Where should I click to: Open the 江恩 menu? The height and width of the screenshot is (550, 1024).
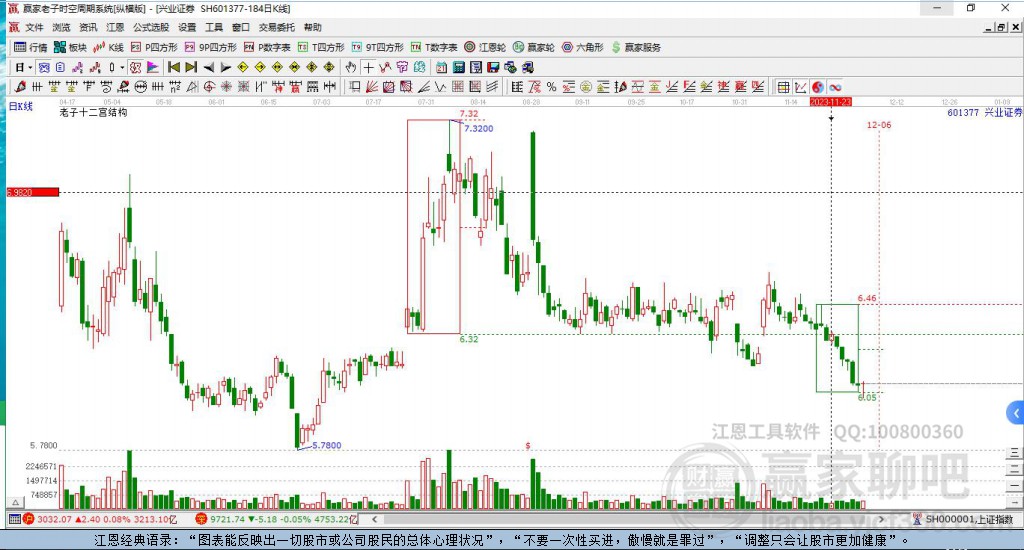pos(115,27)
